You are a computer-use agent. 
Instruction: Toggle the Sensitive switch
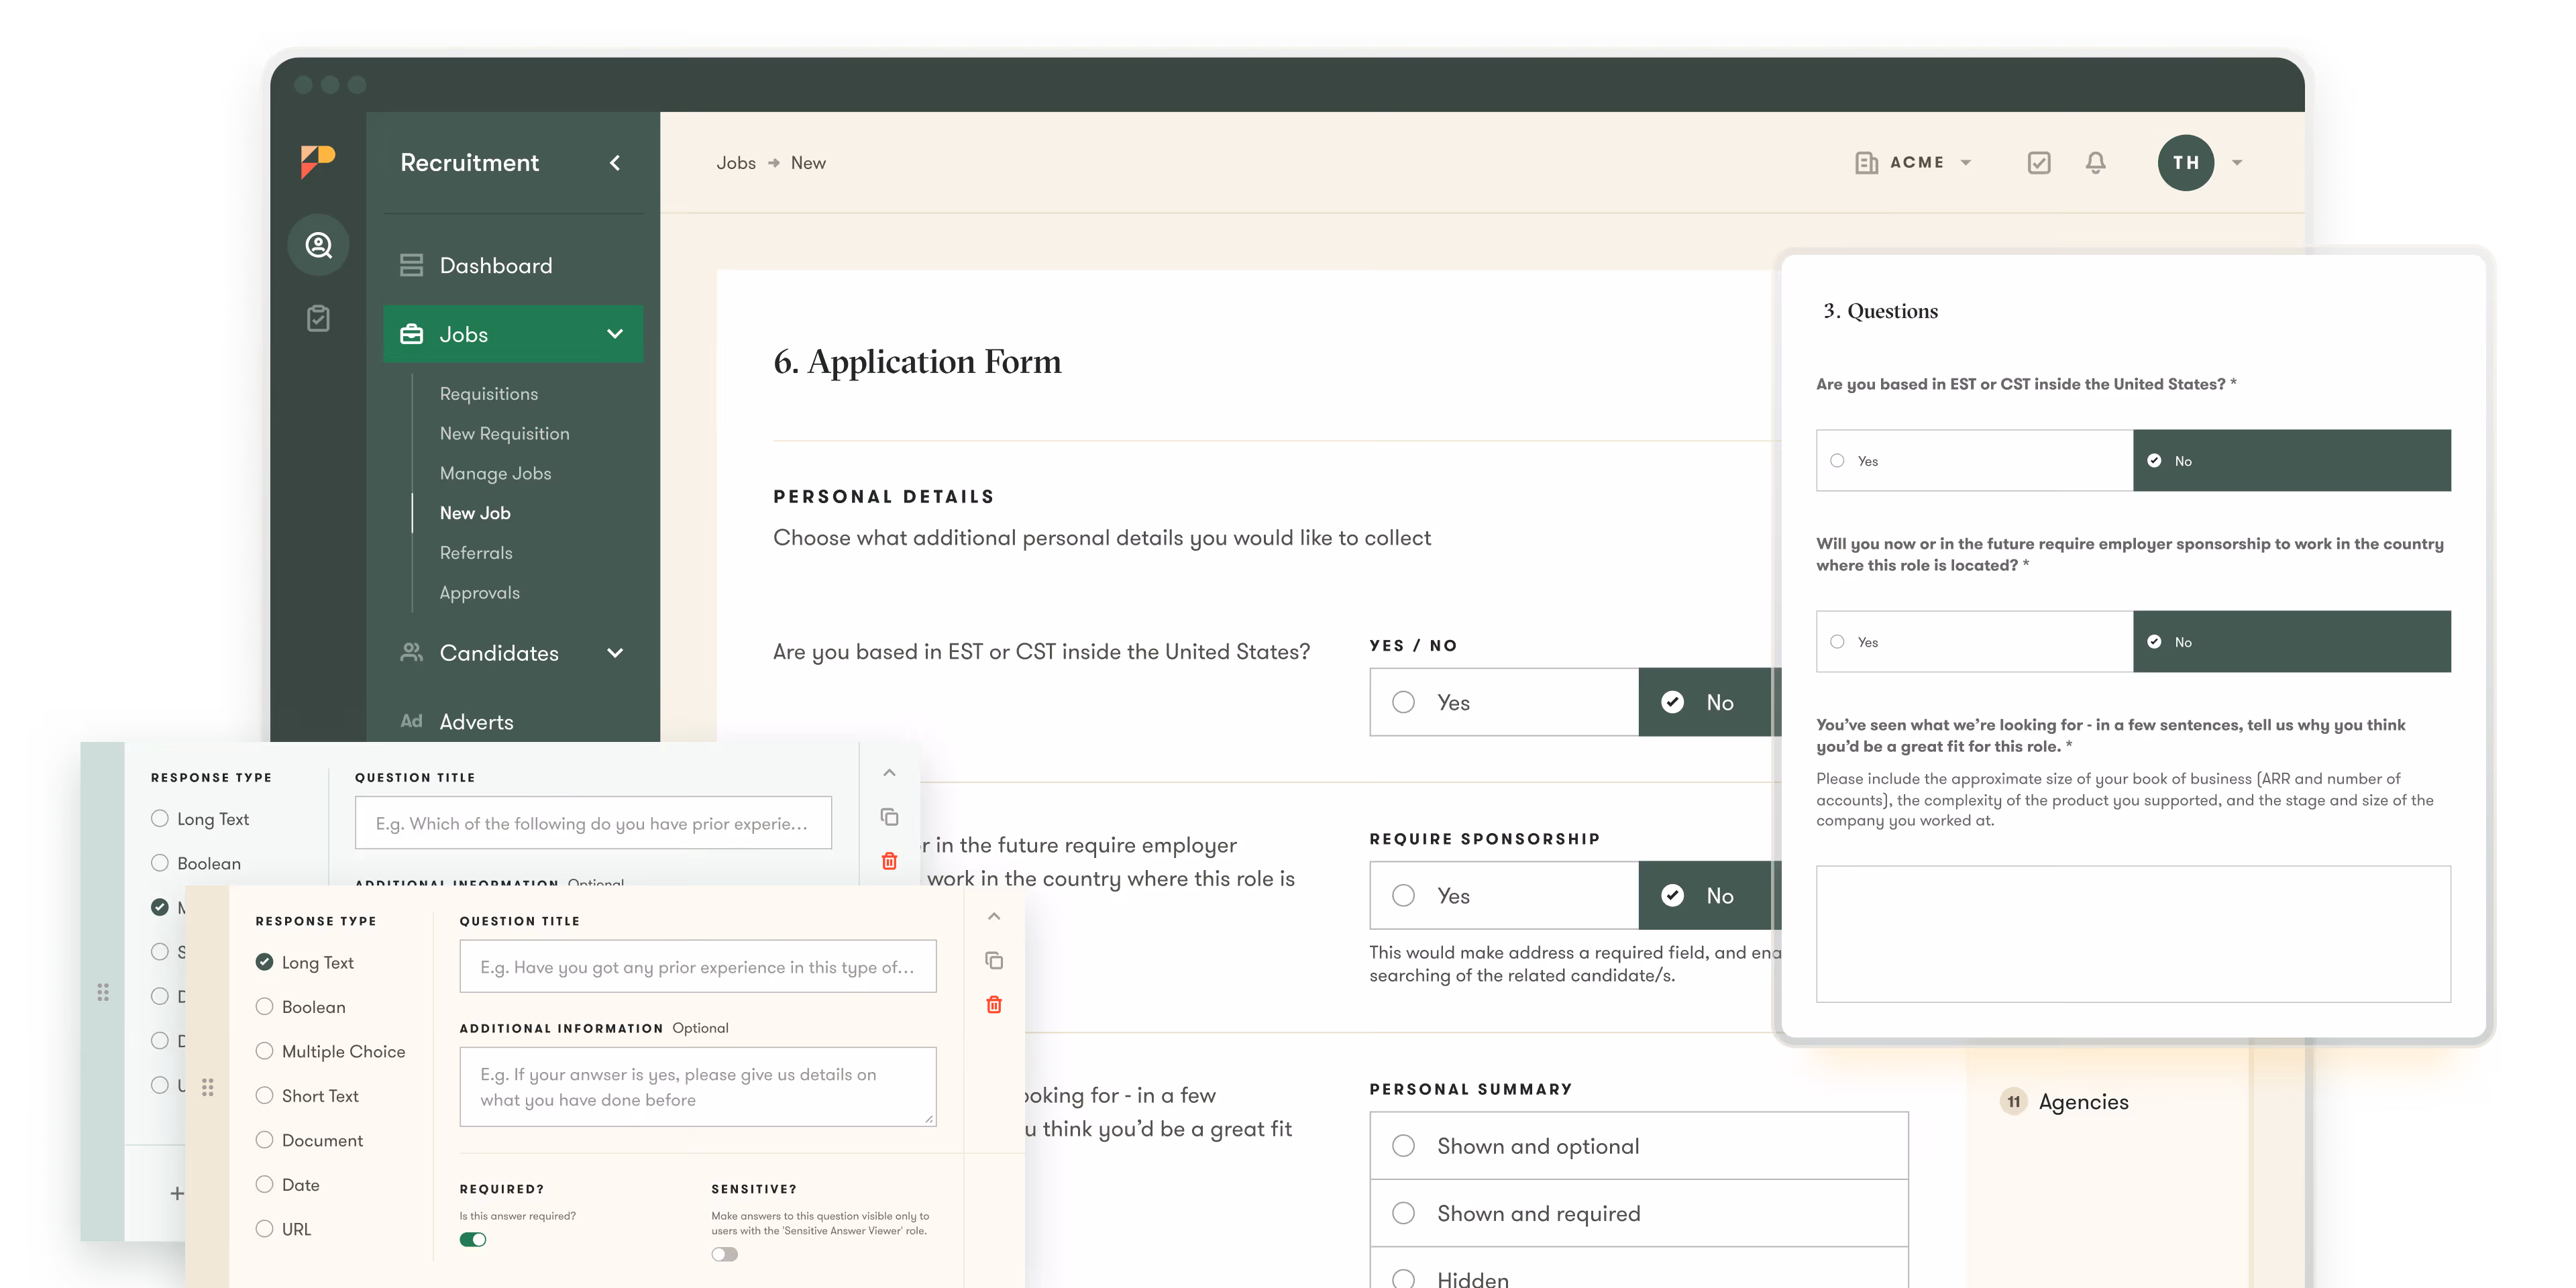tap(725, 1254)
